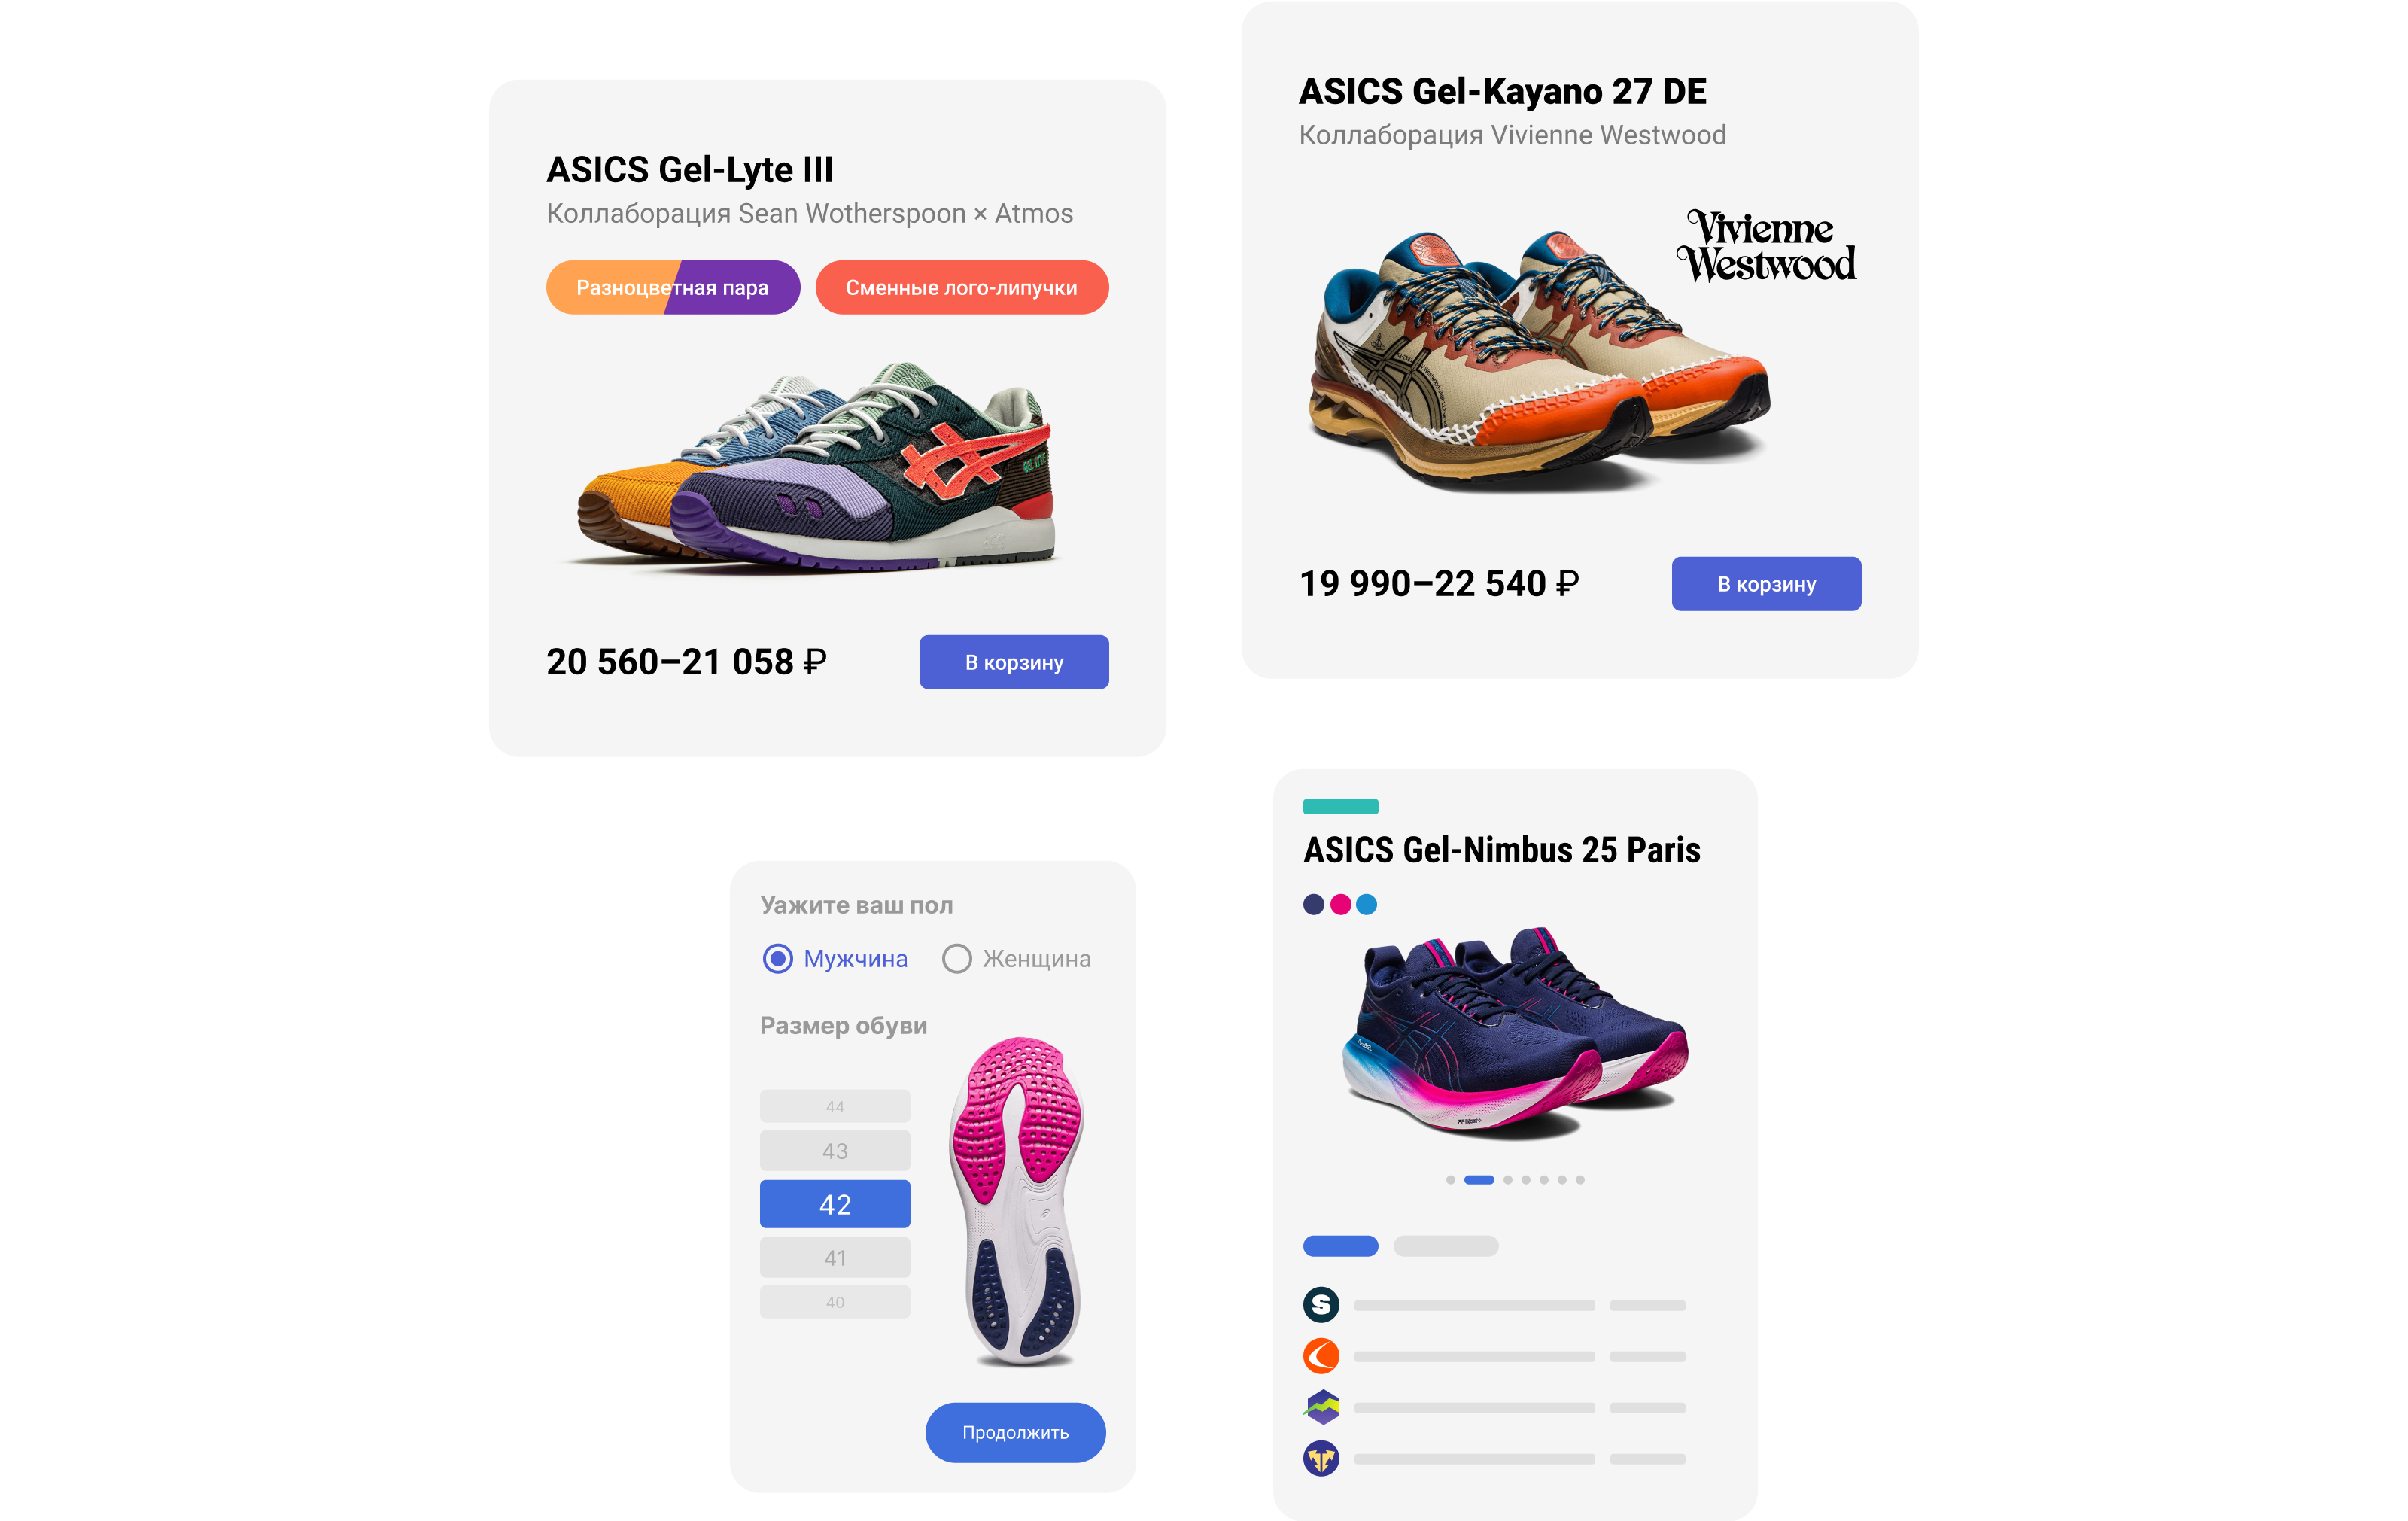Choose shoe size 43
This screenshot has height=1521, width=2408.
835,1151
